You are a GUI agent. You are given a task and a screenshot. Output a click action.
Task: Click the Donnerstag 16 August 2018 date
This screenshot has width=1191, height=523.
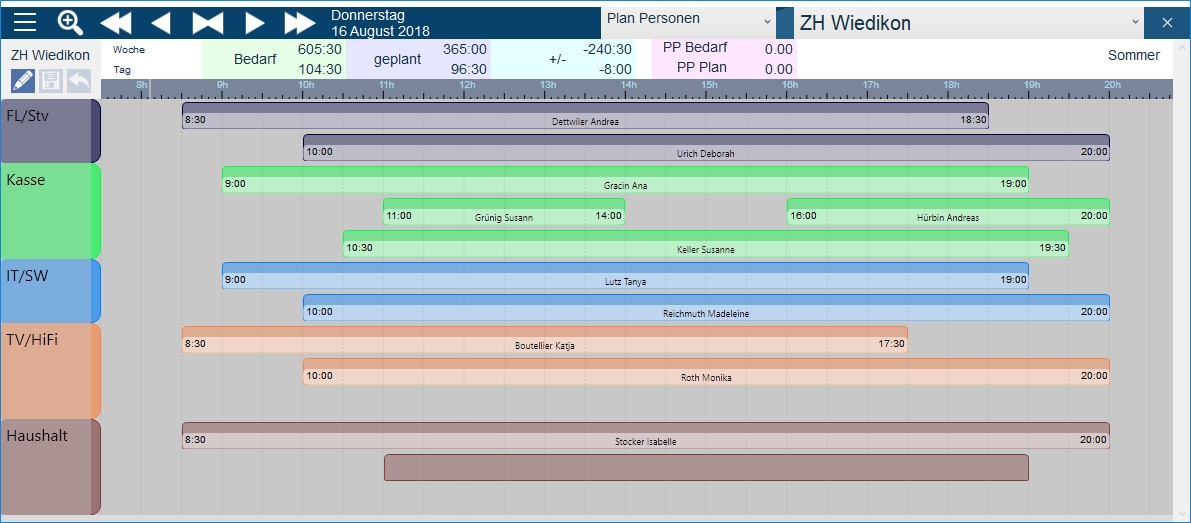coord(380,22)
